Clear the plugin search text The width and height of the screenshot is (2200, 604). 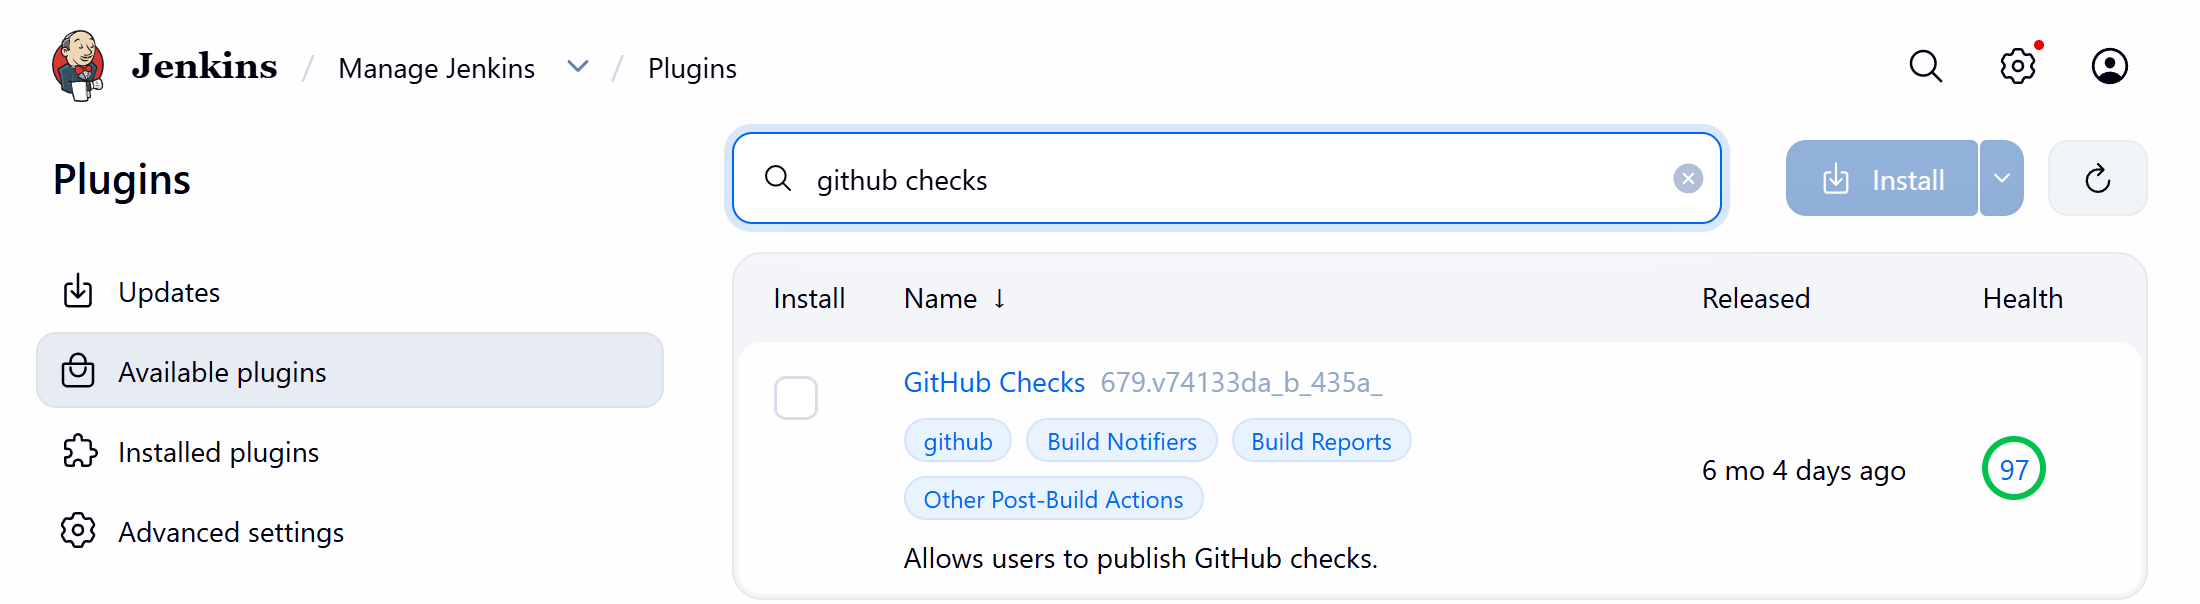pos(1688,179)
